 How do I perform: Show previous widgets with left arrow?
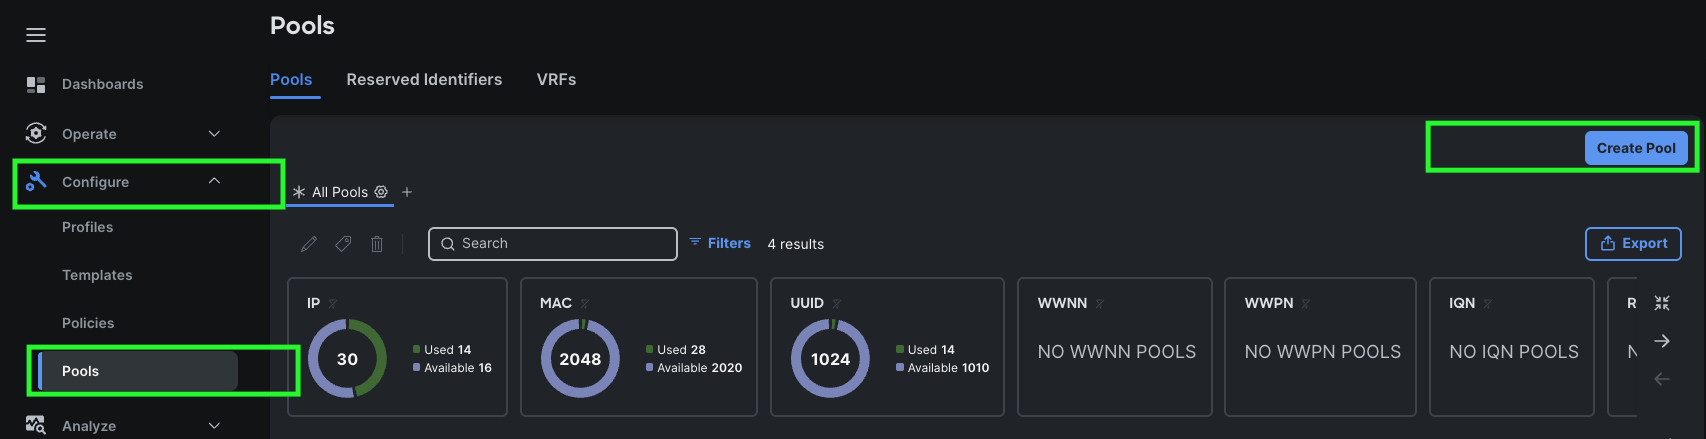click(1662, 379)
